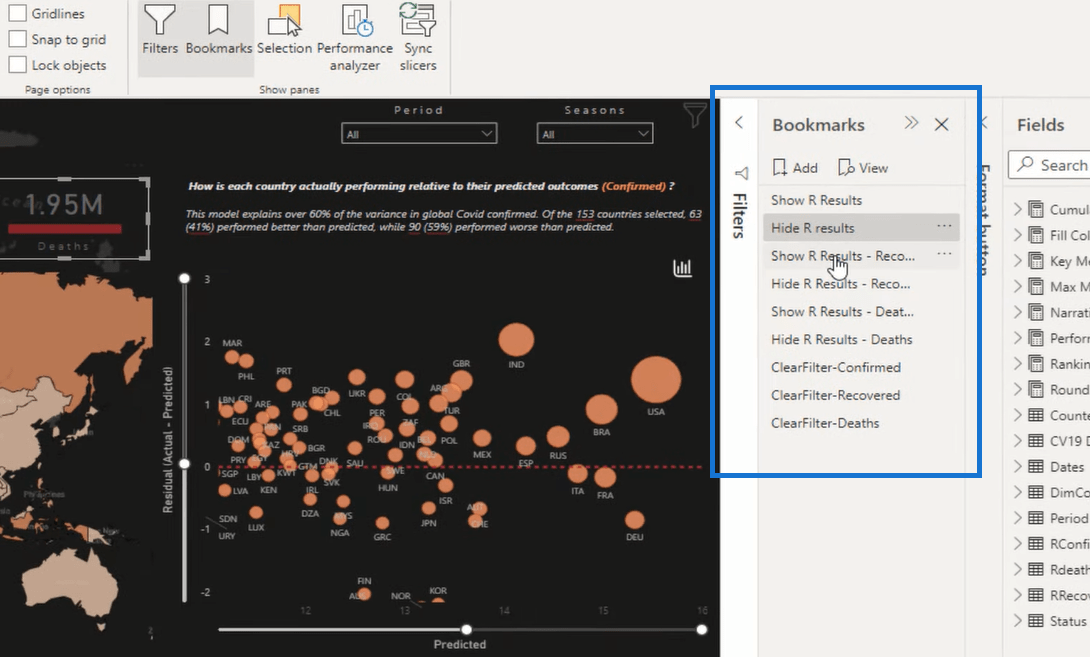Expand the Rdeath... table in Fields
Viewport: 1090px width, 657px height.
click(x=1018, y=569)
